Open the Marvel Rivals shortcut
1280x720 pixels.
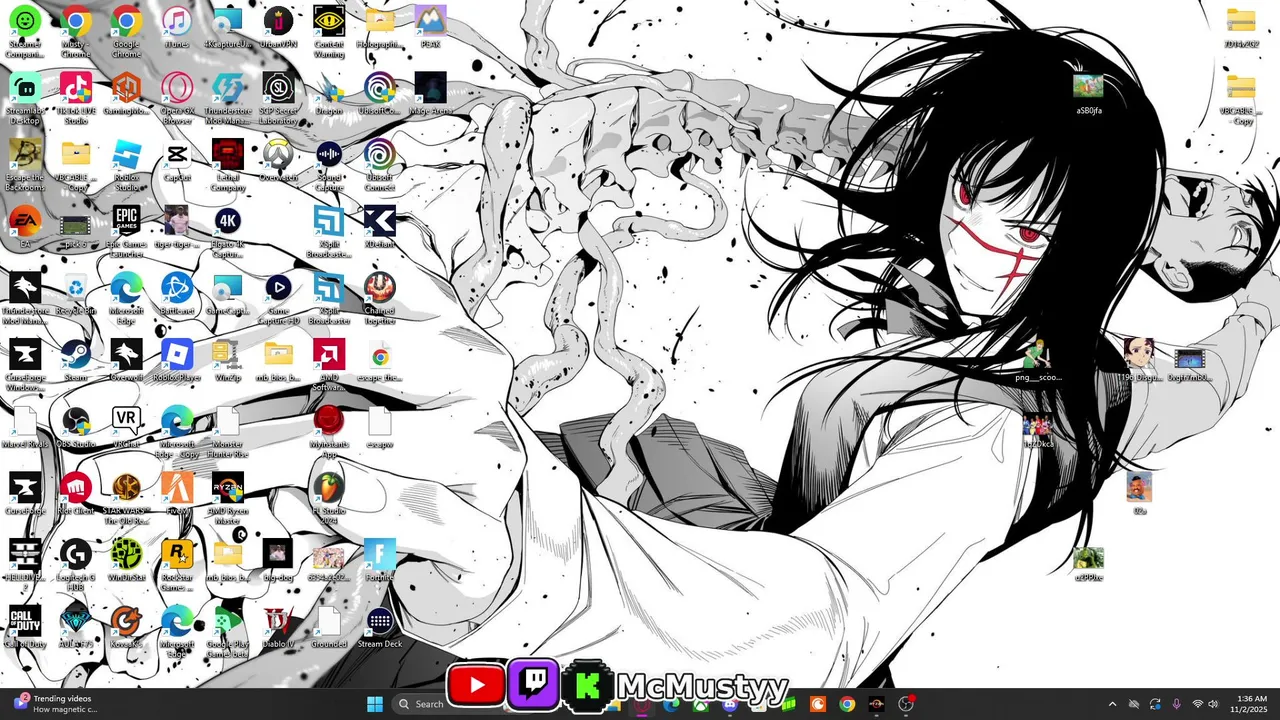(25, 426)
